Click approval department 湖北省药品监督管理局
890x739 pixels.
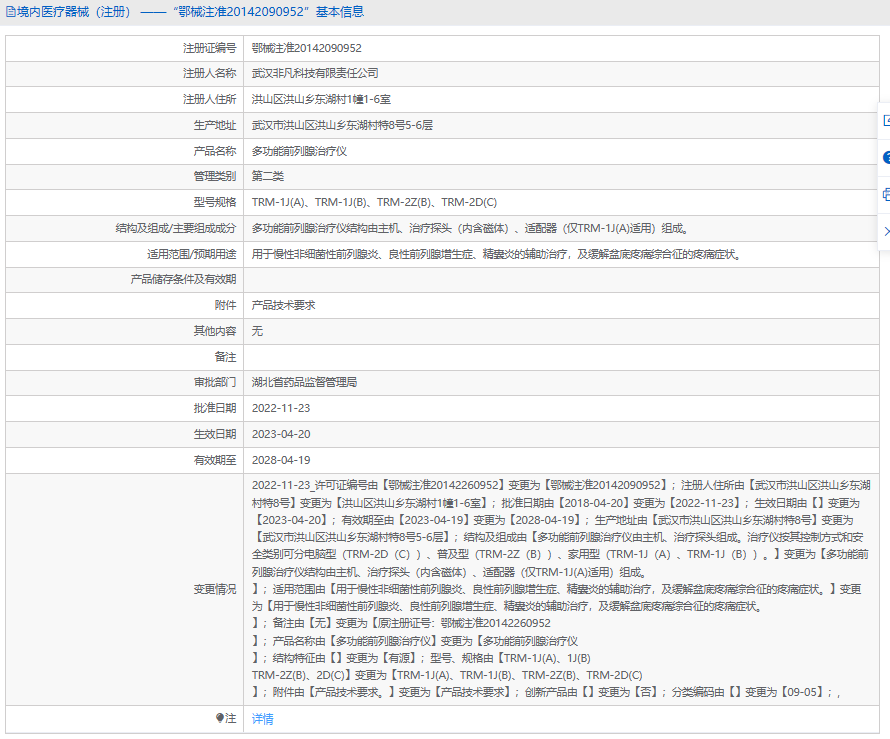click(x=304, y=382)
